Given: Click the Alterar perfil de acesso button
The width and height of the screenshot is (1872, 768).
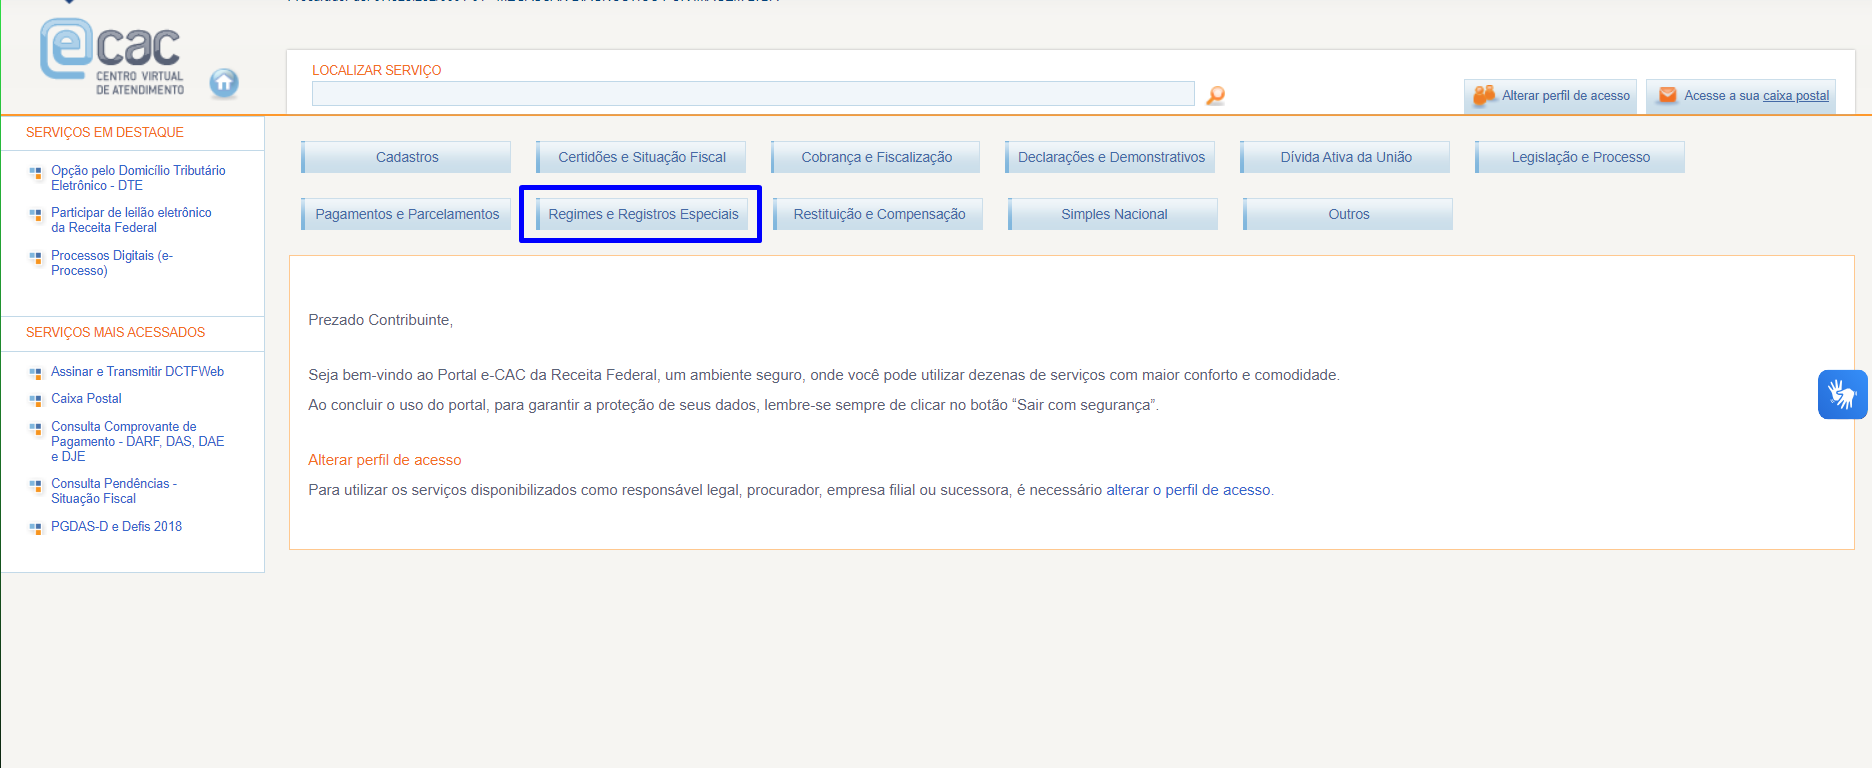Looking at the screenshot, I should pyautogui.click(x=1551, y=96).
